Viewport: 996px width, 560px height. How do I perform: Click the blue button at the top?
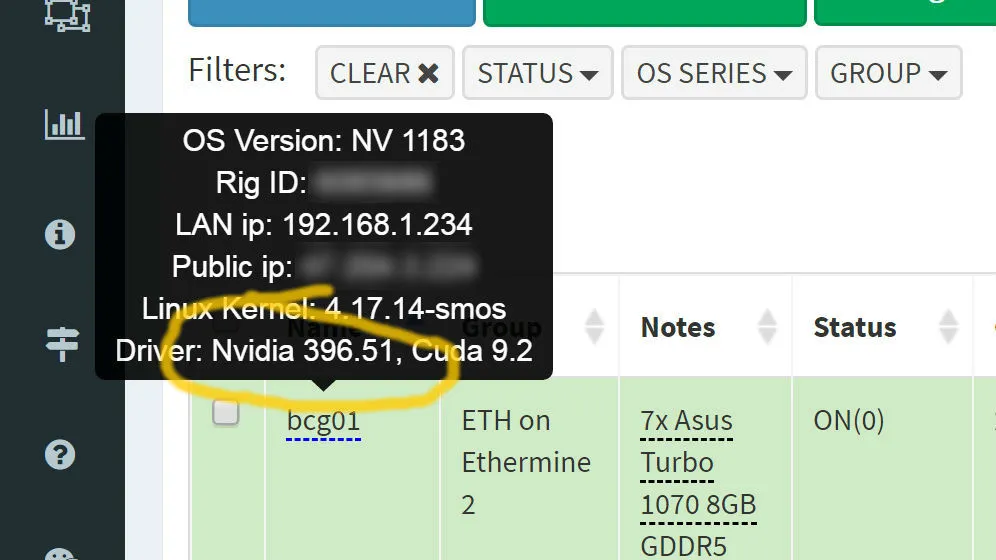(x=332, y=11)
